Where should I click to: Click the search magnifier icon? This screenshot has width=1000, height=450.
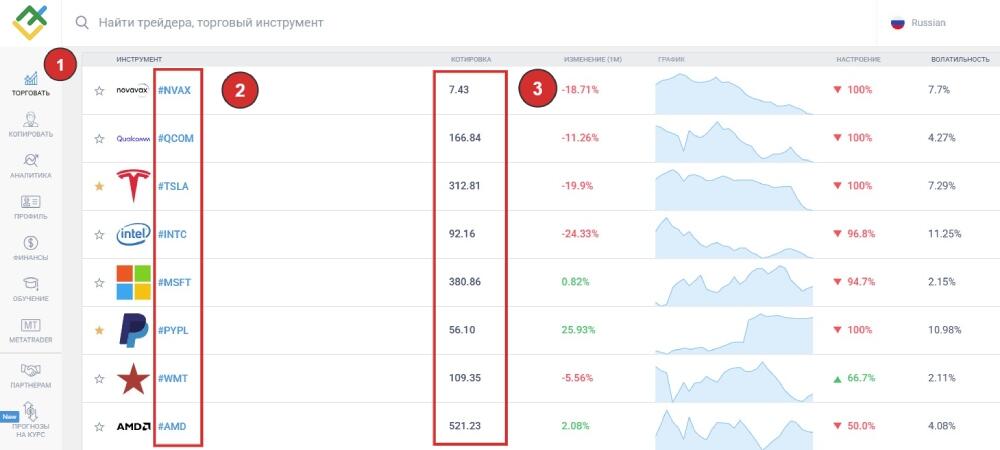click(82, 23)
